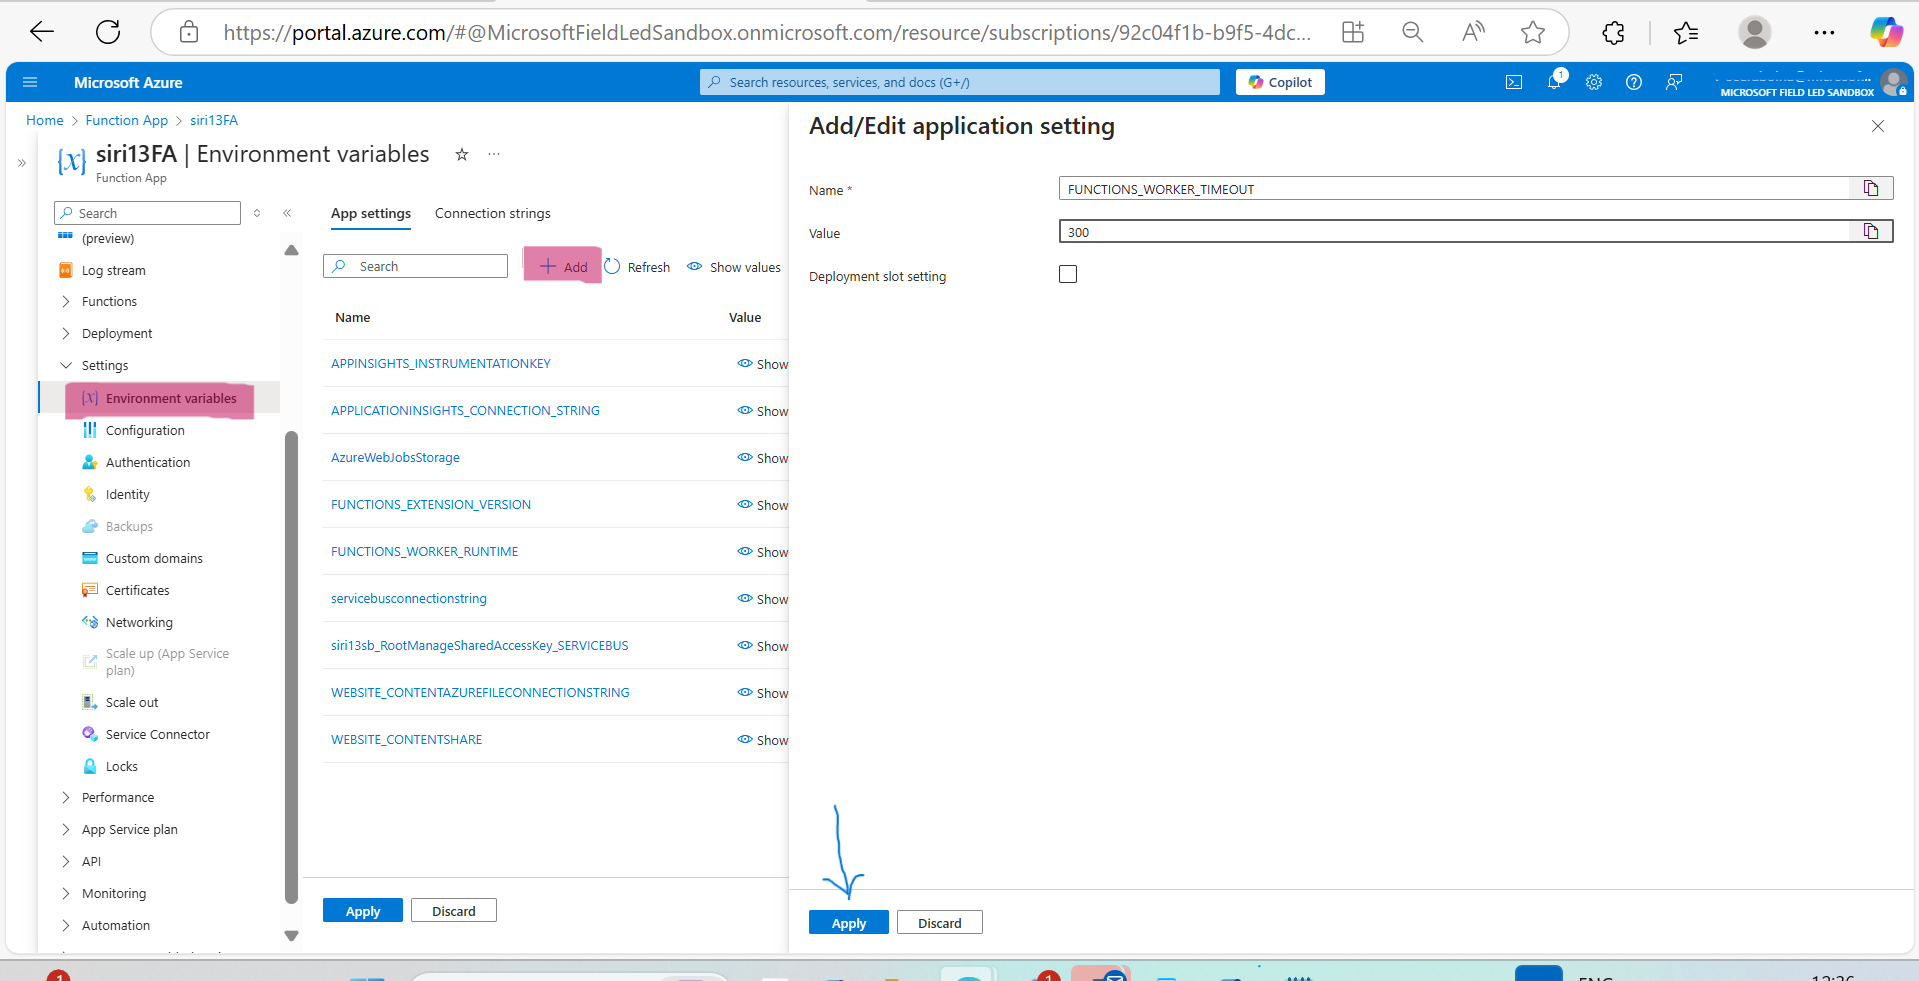Click Add to create an app setting
The width and height of the screenshot is (1919, 981).
pyautogui.click(x=564, y=267)
